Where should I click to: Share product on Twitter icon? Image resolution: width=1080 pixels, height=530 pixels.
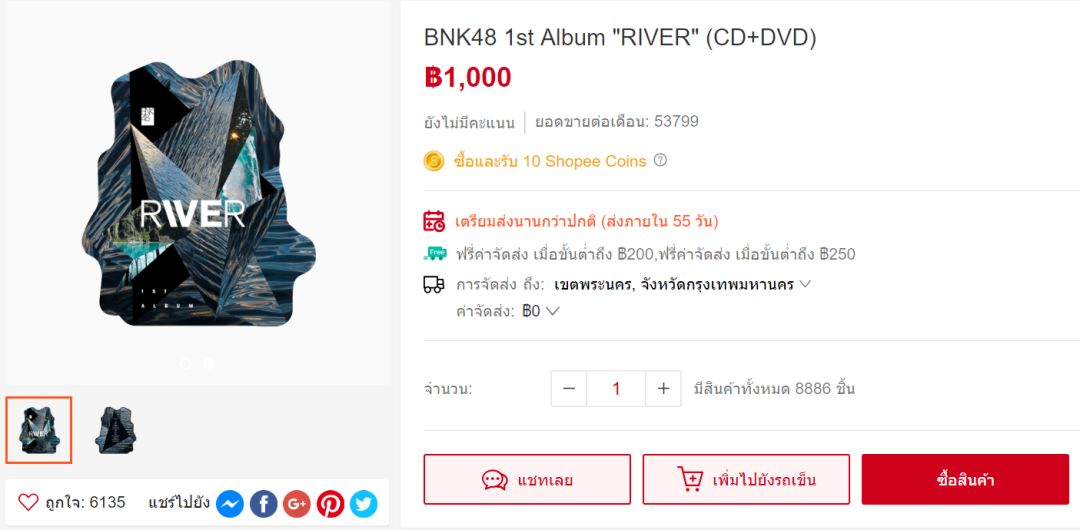click(364, 504)
